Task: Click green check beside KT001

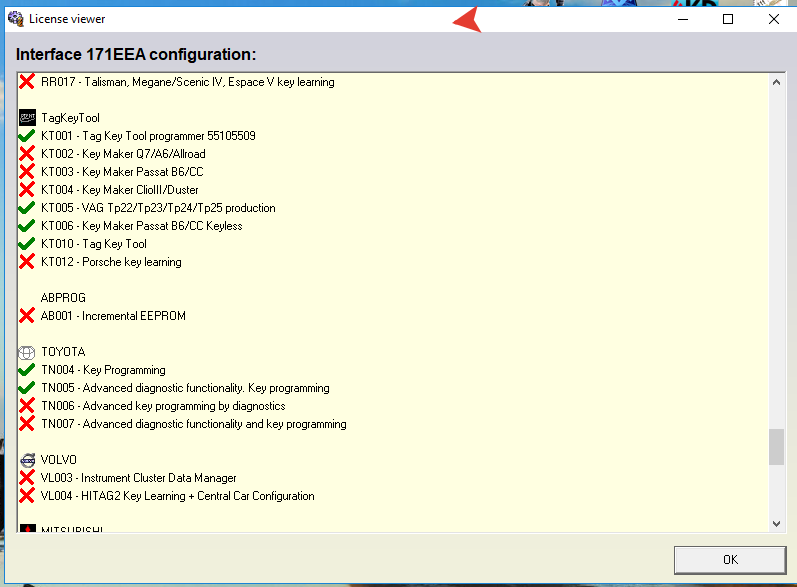Action: [26, 136]
